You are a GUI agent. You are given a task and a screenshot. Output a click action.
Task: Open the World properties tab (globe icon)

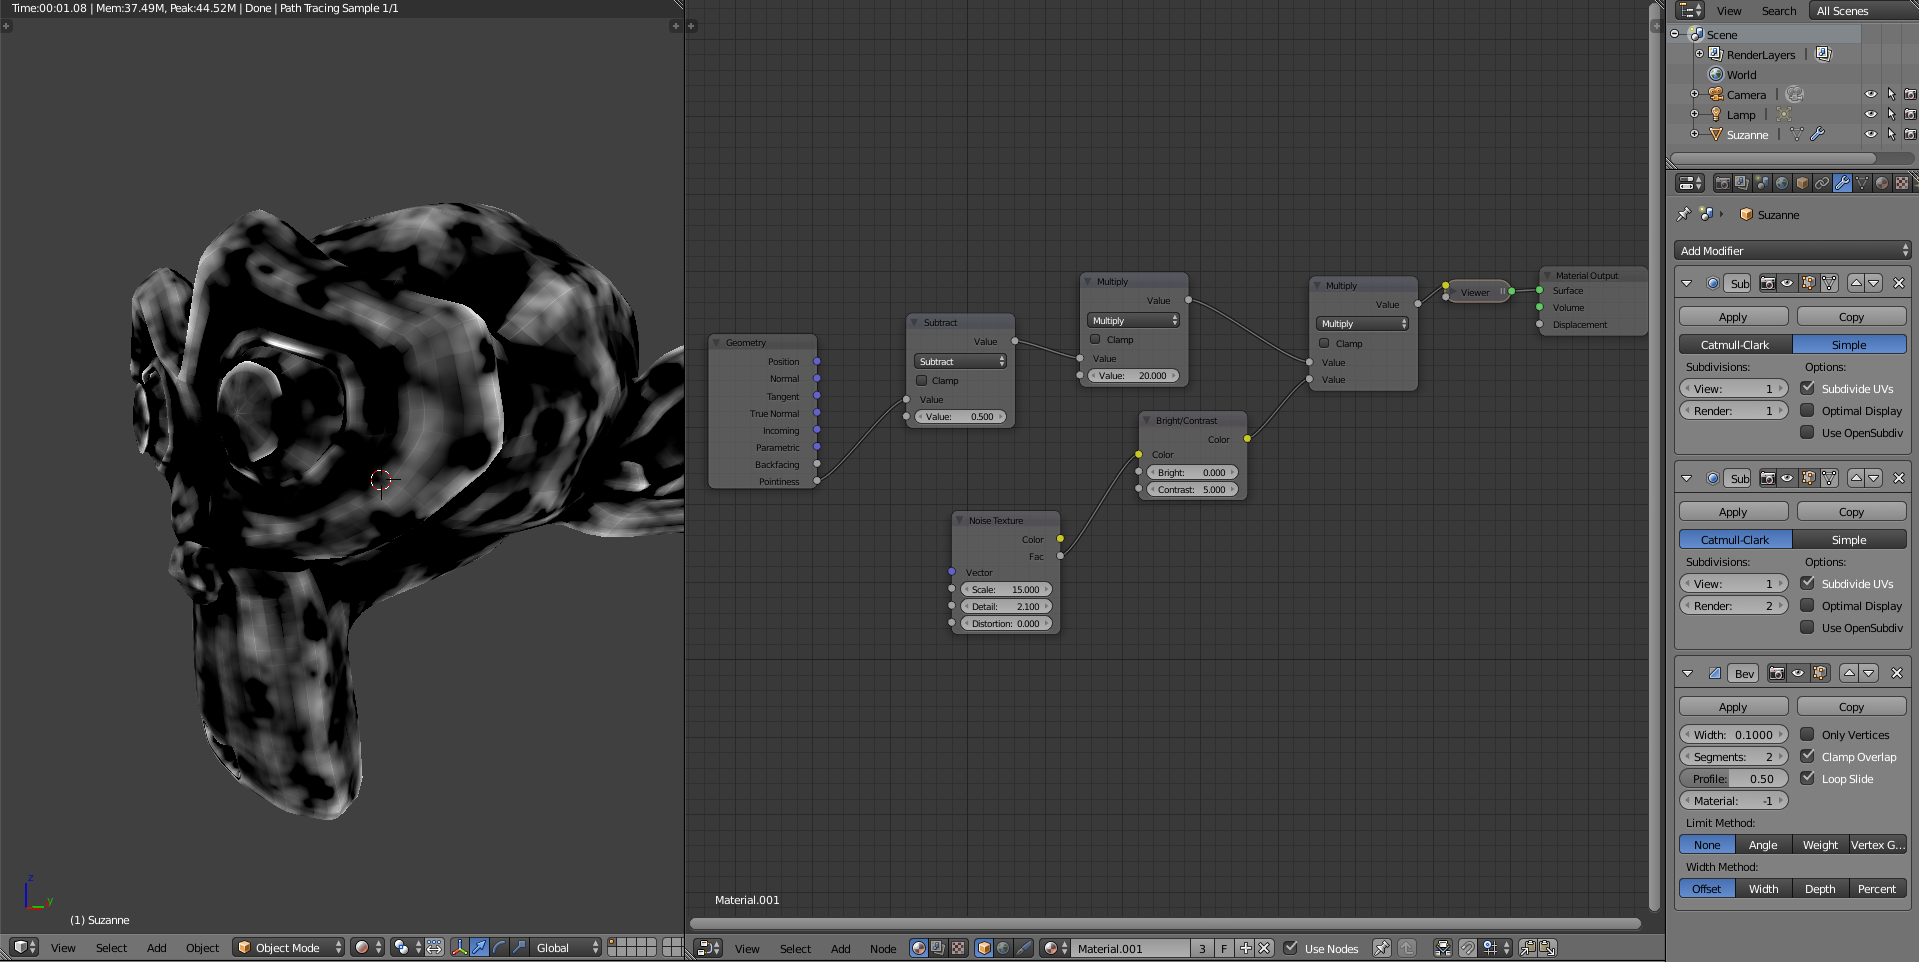[1782, 183]
